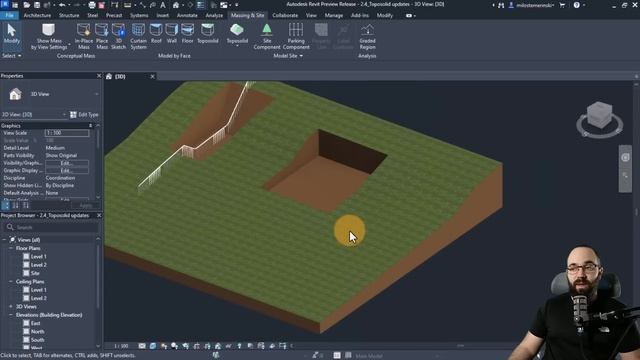Select the East elevation view
Viewport: 640px width, 360px height.
click(36, 323)
